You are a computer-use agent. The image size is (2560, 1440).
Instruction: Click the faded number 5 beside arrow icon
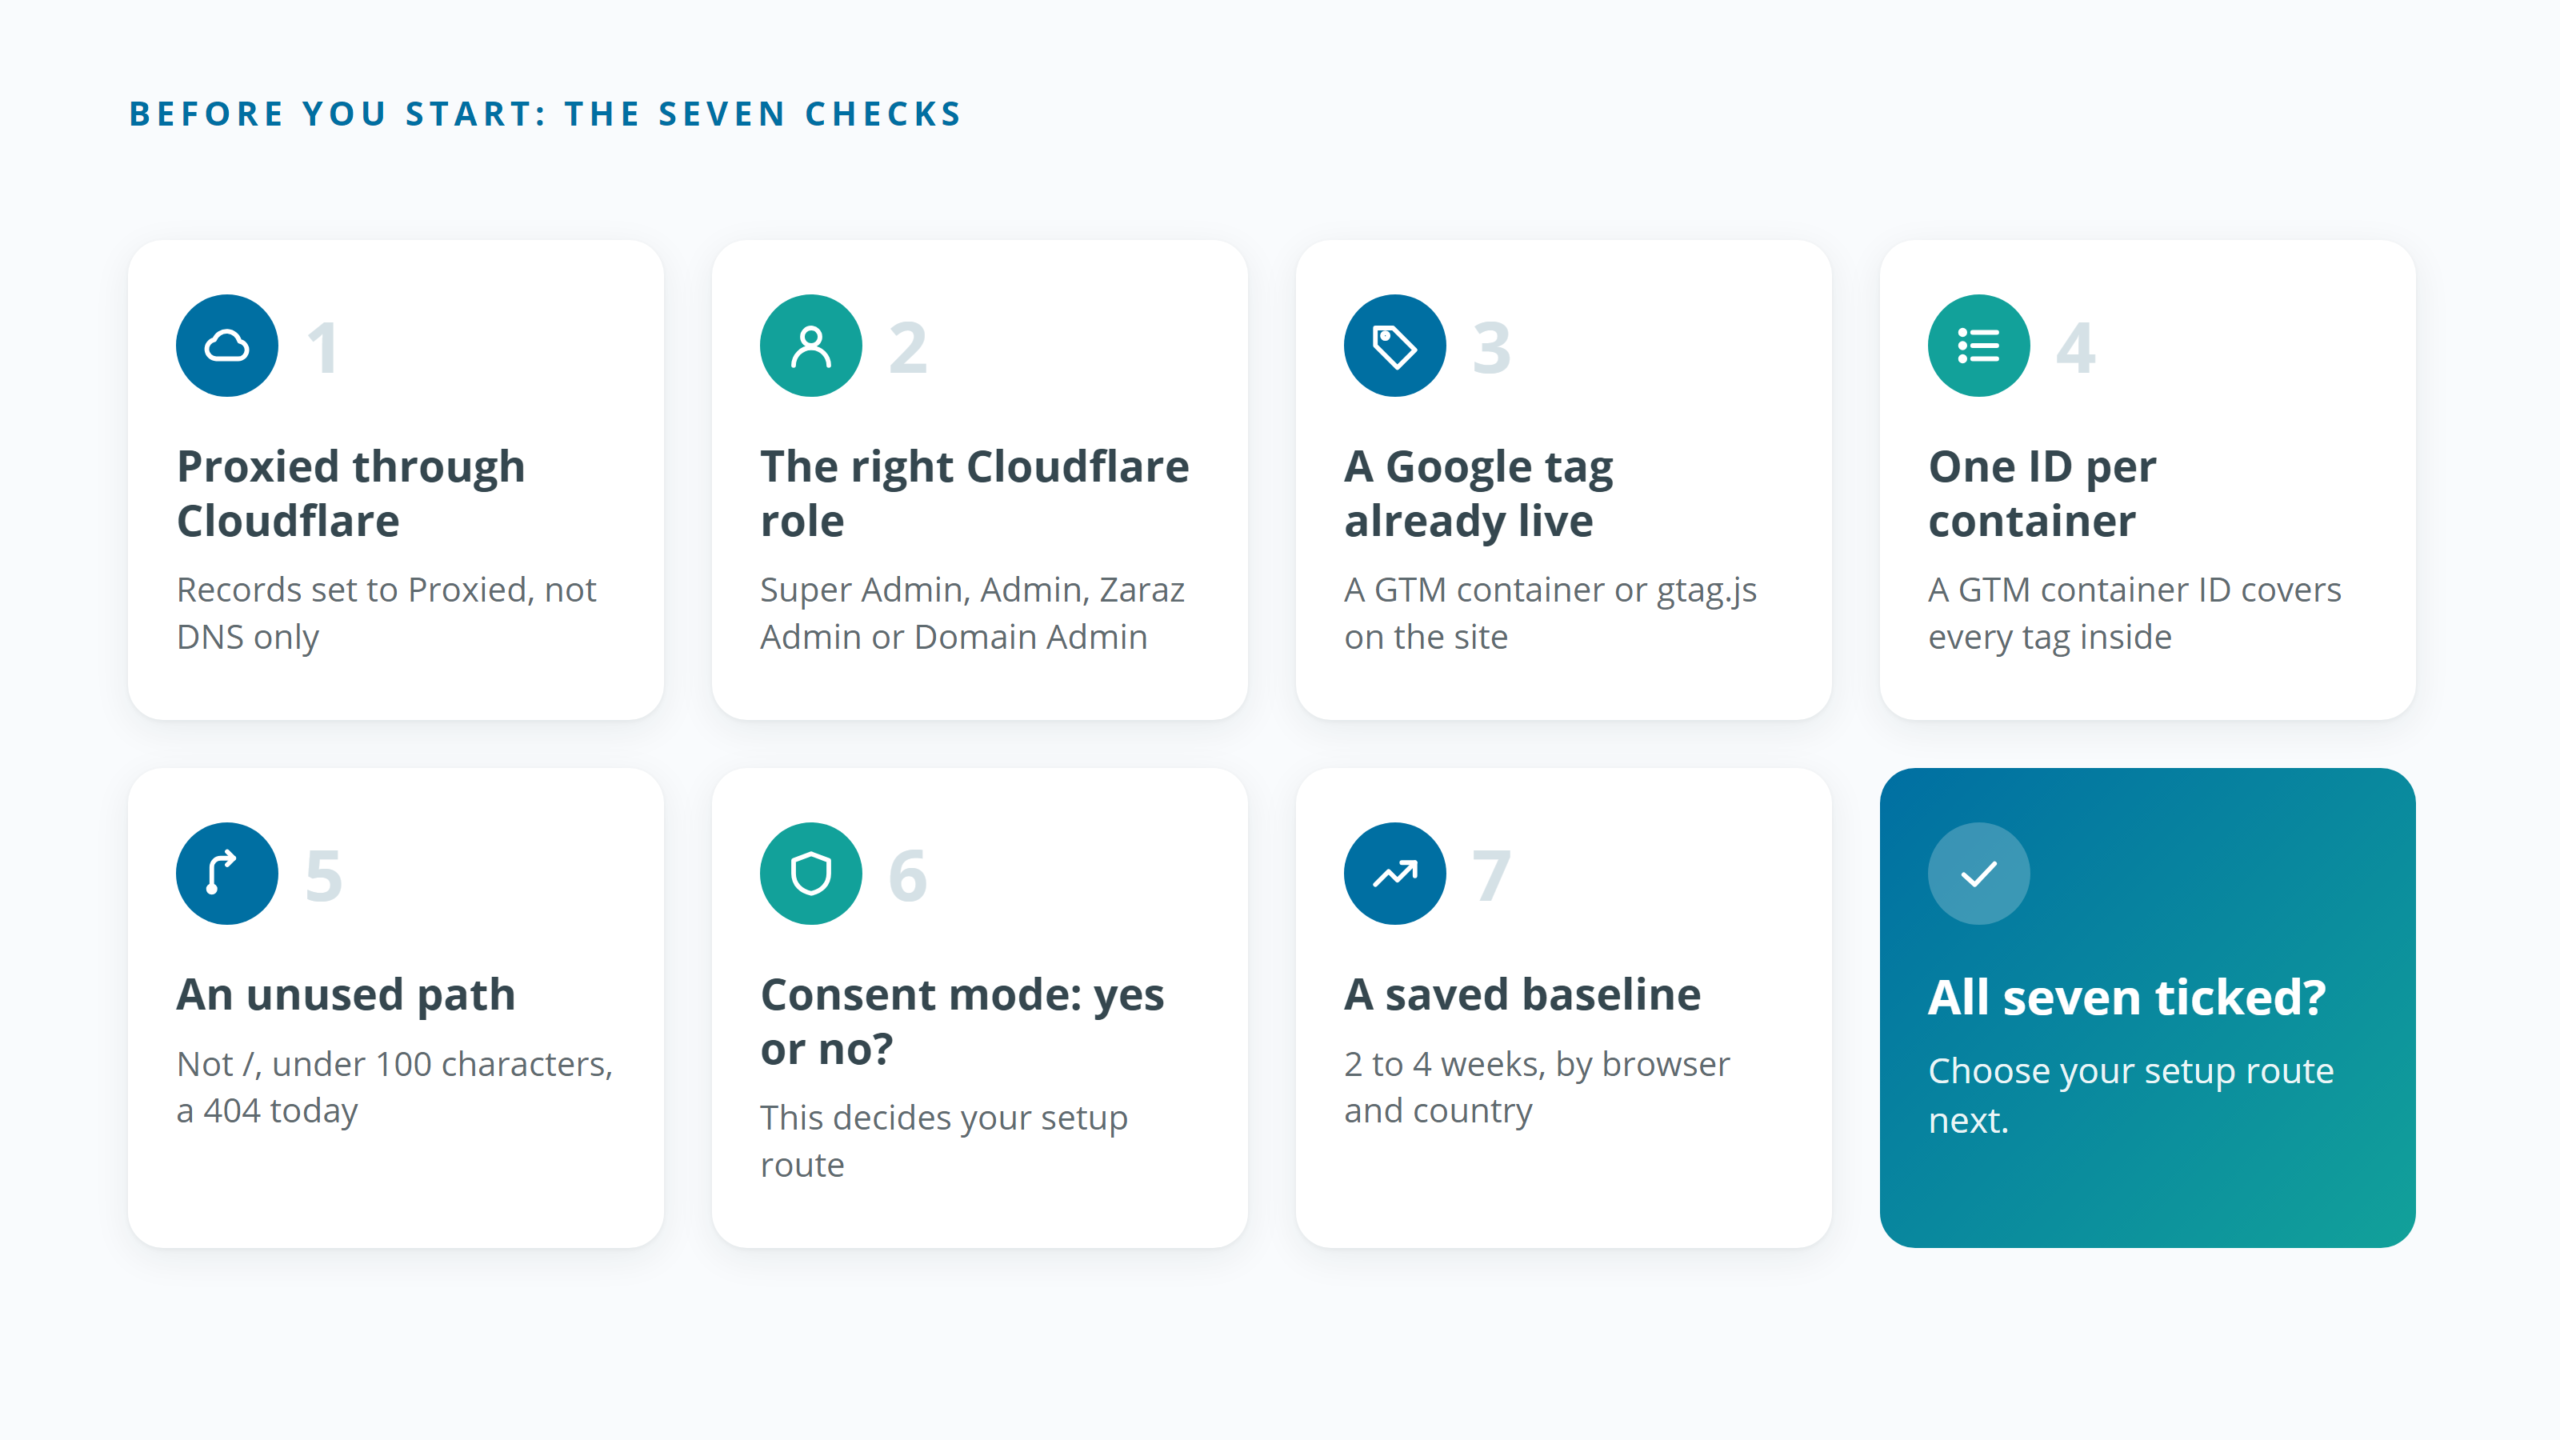coord(324,876)
